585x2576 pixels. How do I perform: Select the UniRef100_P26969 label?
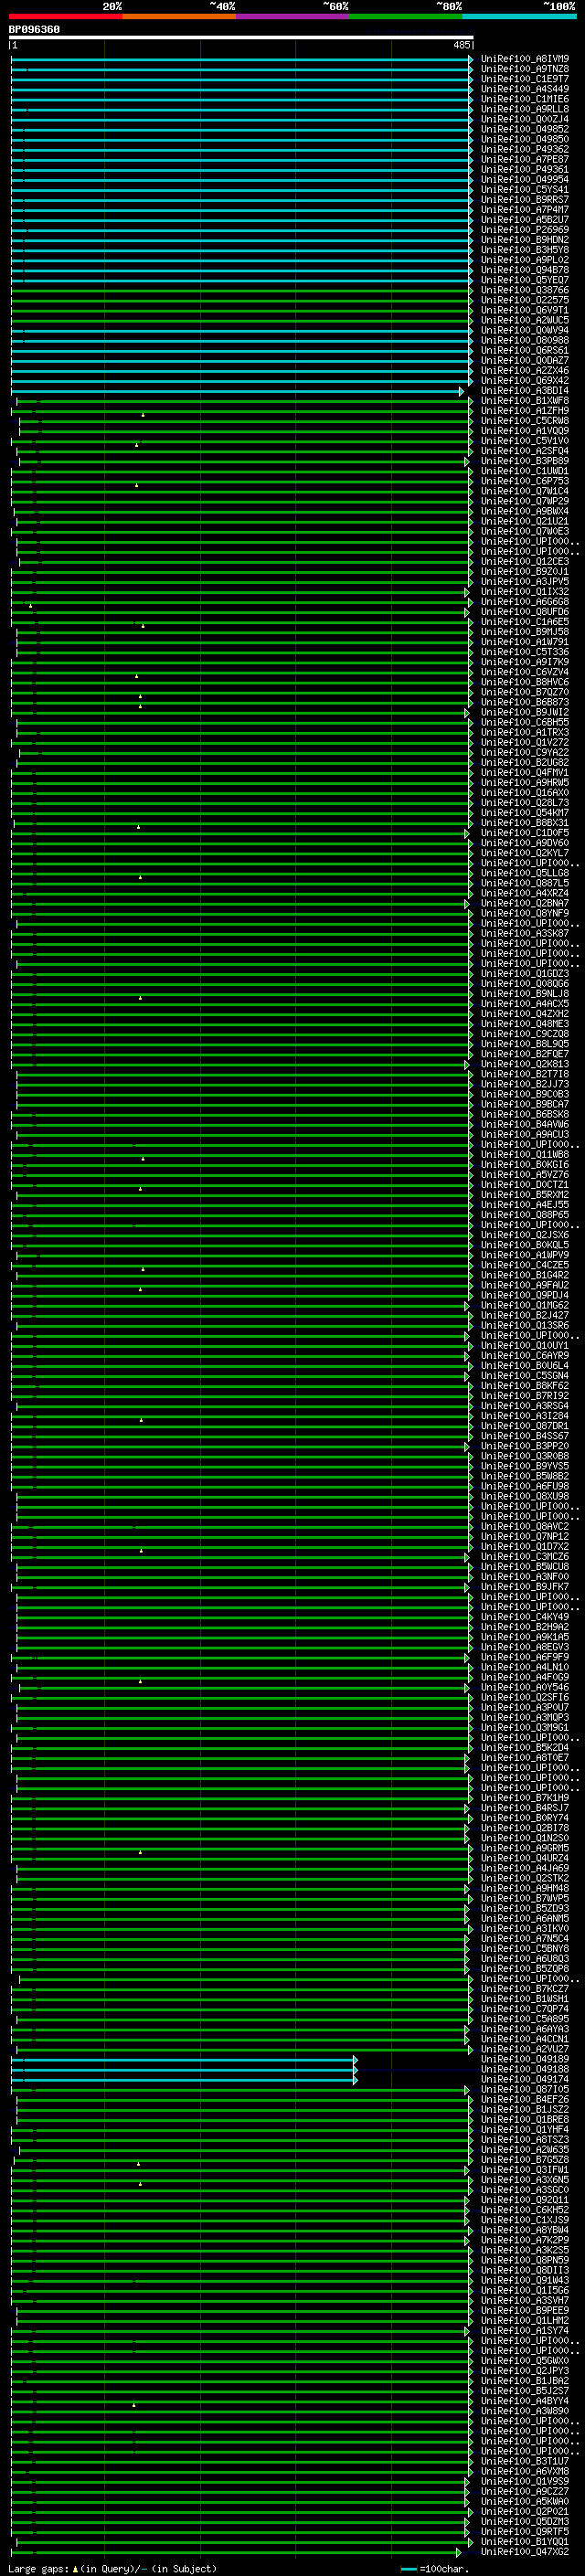coord(525,230)
